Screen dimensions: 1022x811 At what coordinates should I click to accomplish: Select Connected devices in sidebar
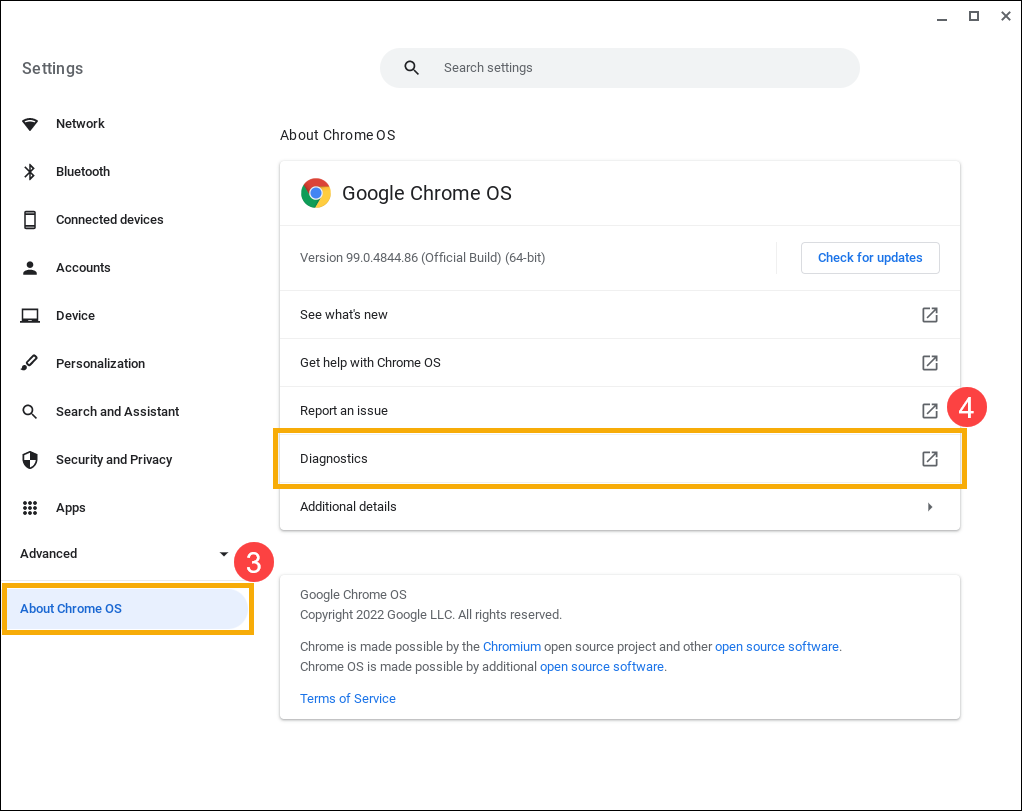110,220
